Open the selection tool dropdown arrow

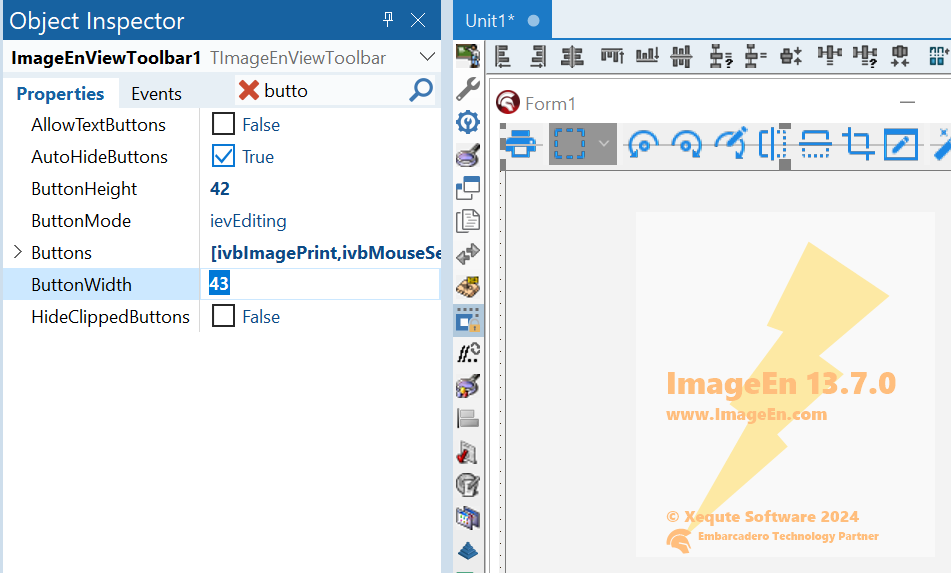603,144
